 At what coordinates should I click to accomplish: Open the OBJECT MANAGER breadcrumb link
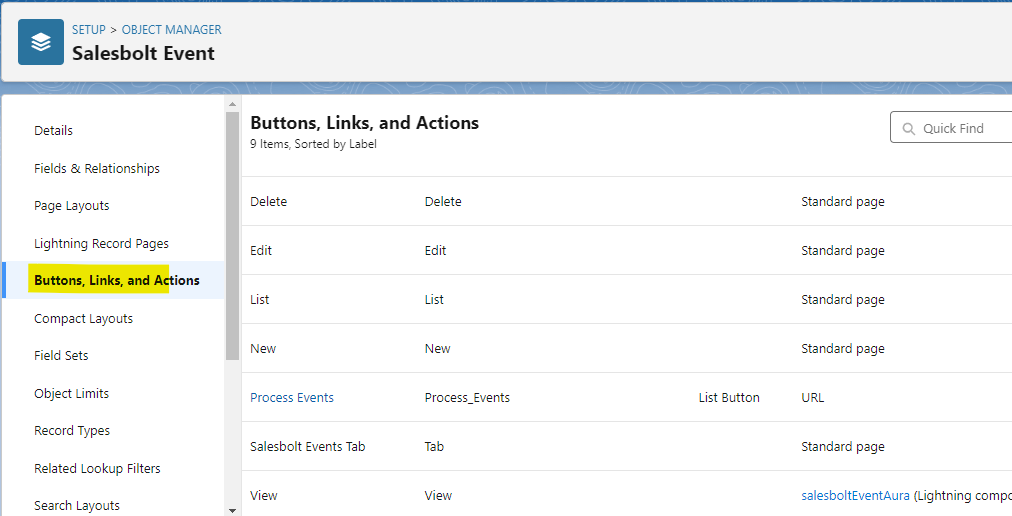coord(172,30)
